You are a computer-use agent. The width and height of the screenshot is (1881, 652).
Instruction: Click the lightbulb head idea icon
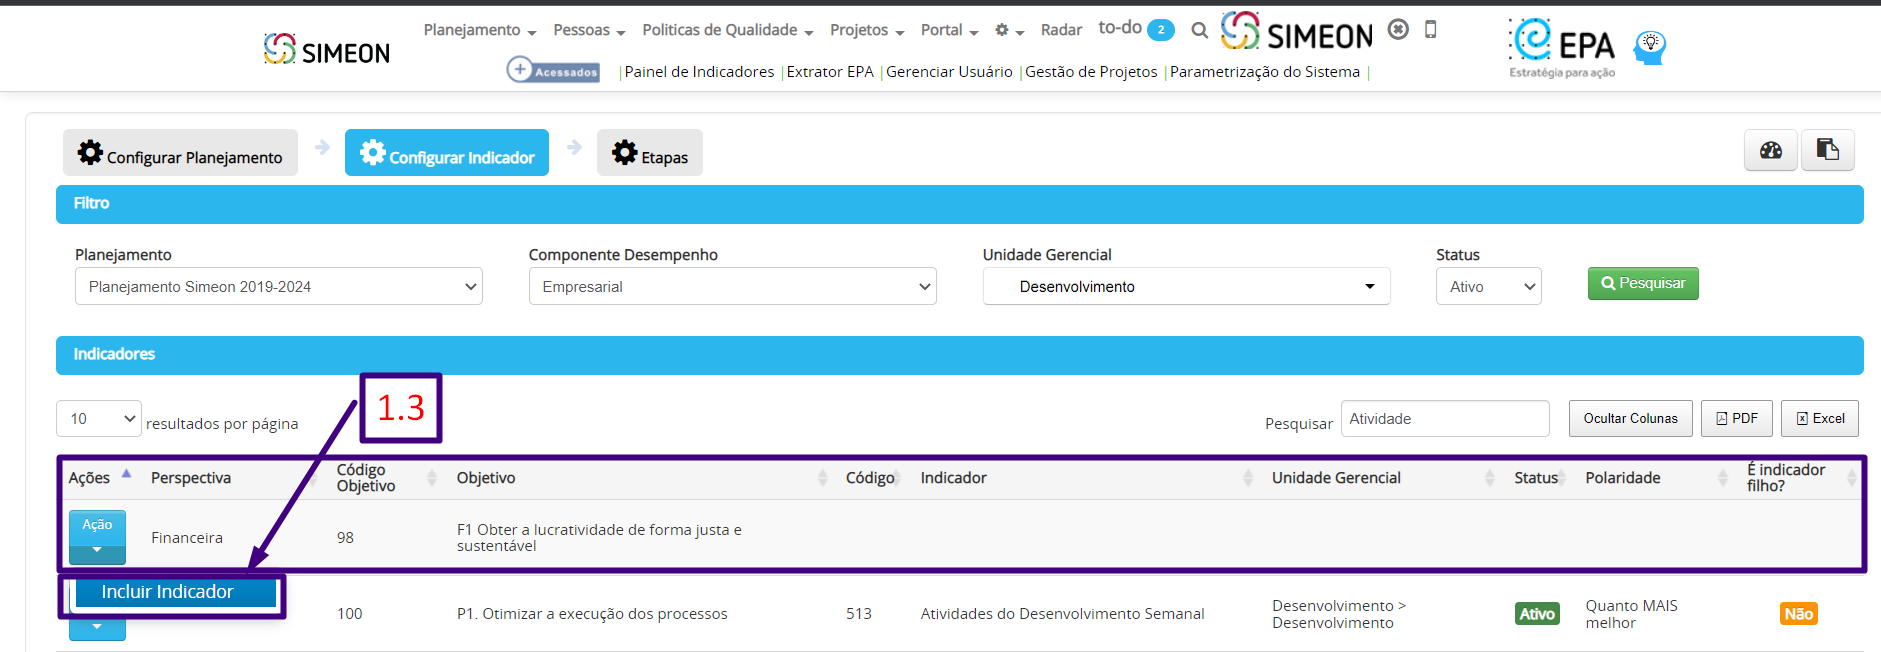[x=1650, y=46]
